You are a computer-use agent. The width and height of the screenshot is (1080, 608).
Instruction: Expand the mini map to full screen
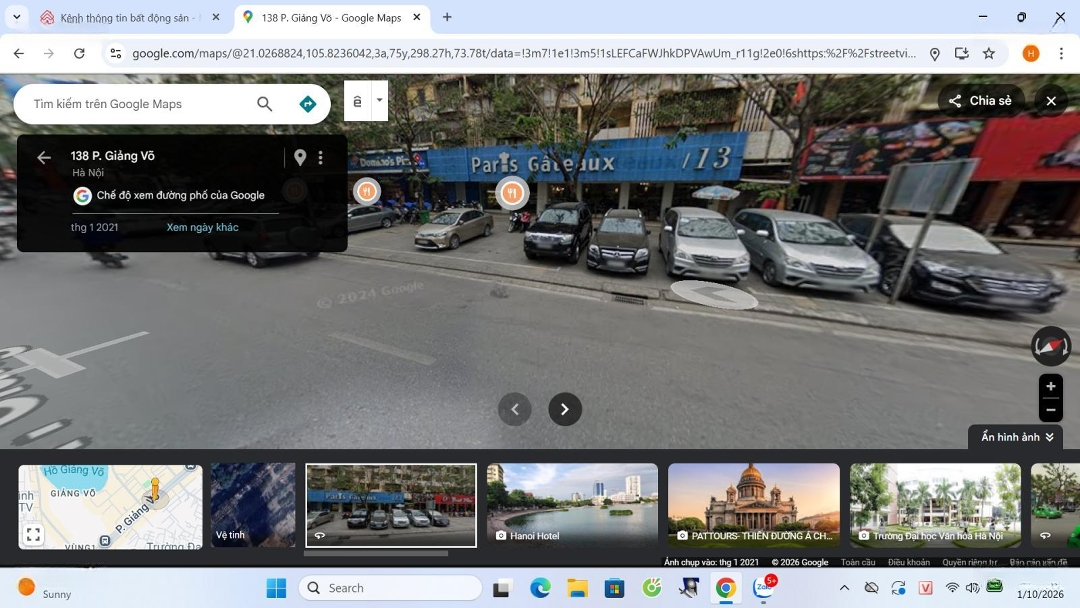pos(34,535)
